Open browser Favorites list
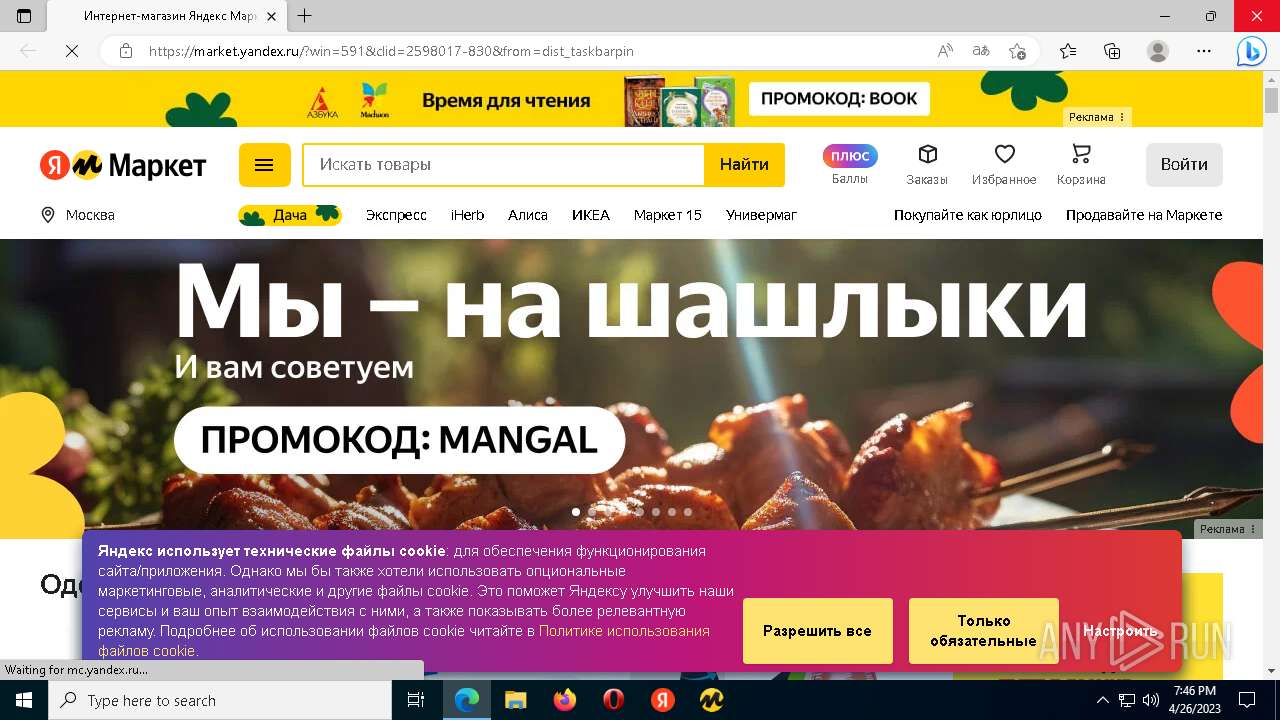1280x720 pixels. tap(1068, 51)
